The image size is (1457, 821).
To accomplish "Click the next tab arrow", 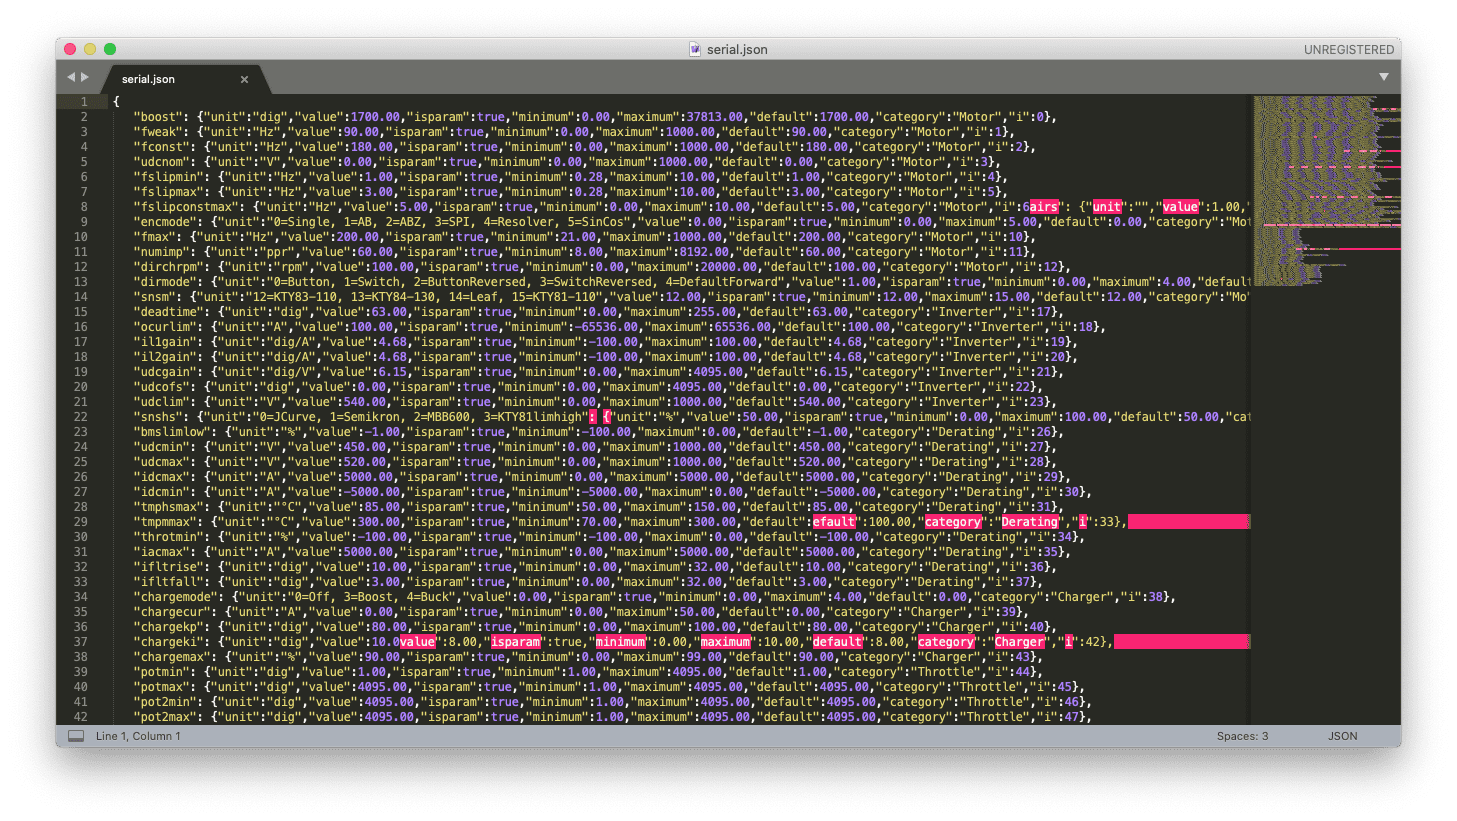I will (x=85, y=77).
